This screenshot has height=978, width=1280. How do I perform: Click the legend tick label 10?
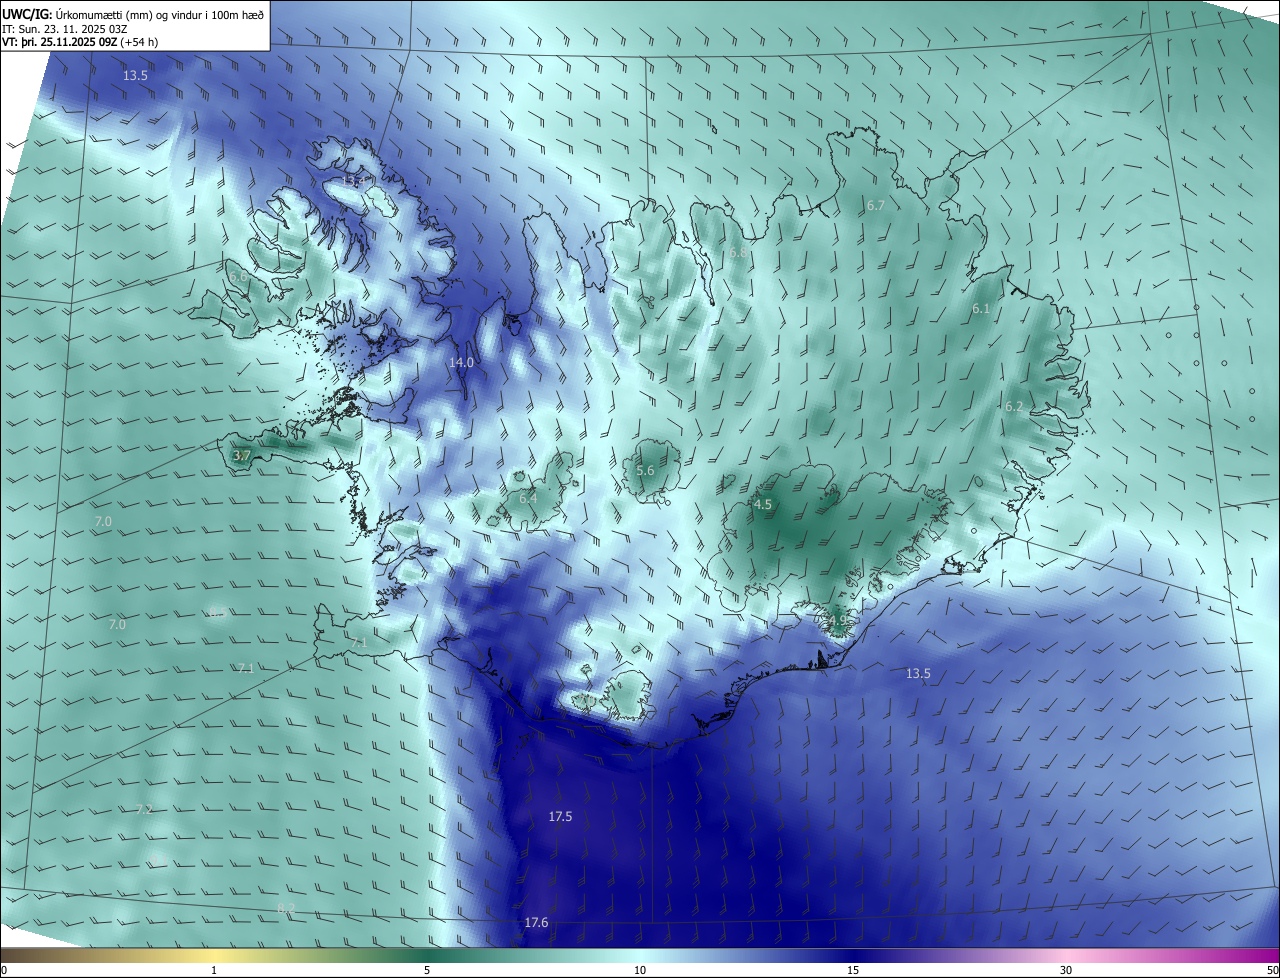click(640, 970)
